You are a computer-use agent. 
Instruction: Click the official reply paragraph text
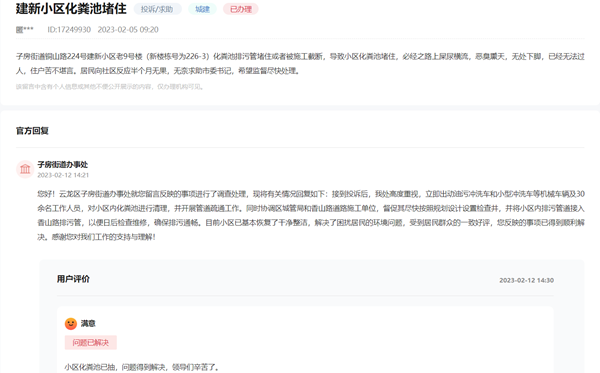click(311, 215)
